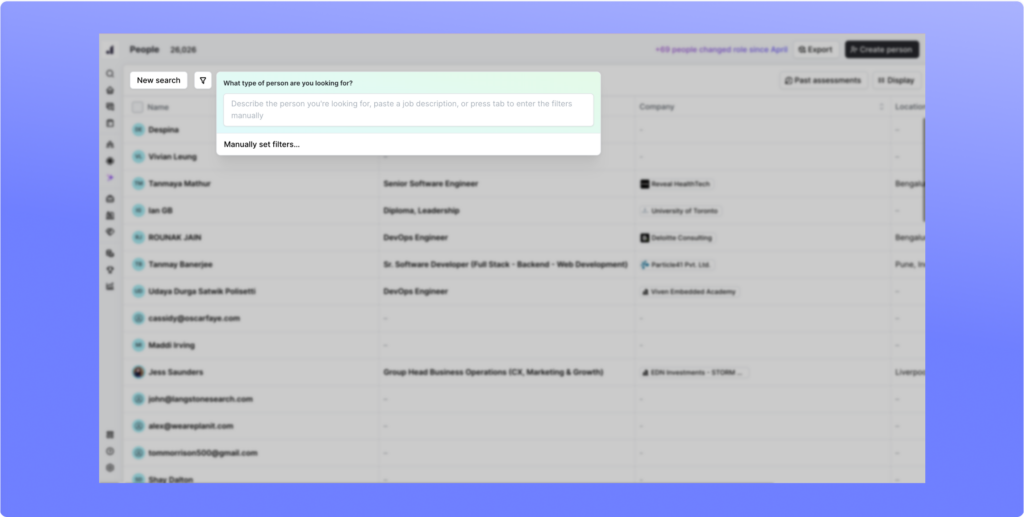Click the Export button

(816, 50)
